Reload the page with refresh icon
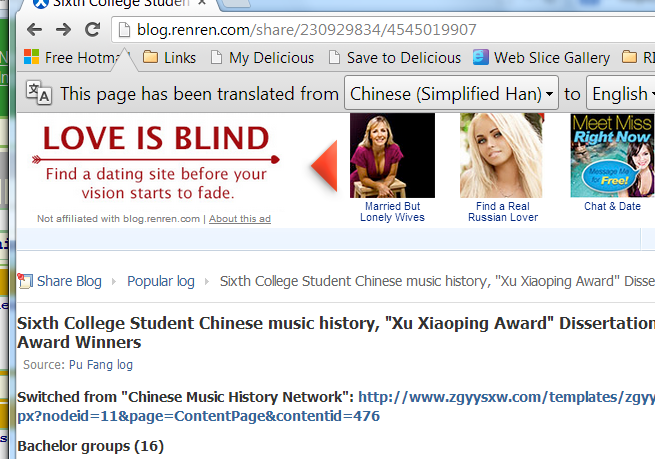655x459 pixels. 92,29
